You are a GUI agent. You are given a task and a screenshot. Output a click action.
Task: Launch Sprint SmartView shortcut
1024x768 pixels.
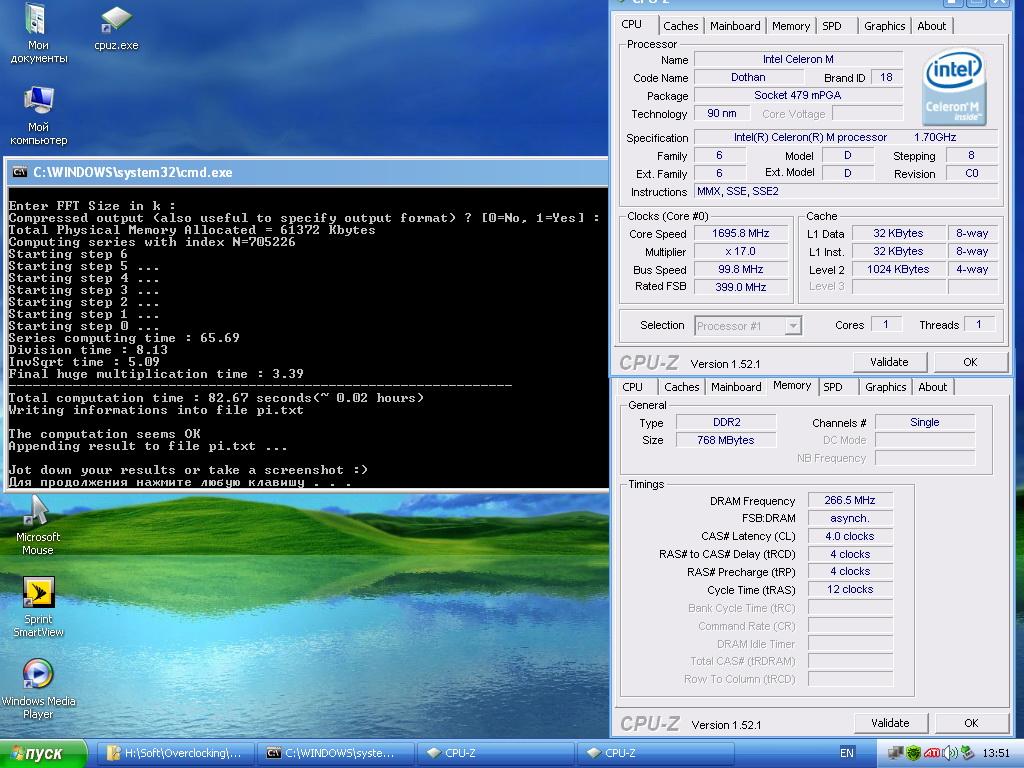(39, 607)
